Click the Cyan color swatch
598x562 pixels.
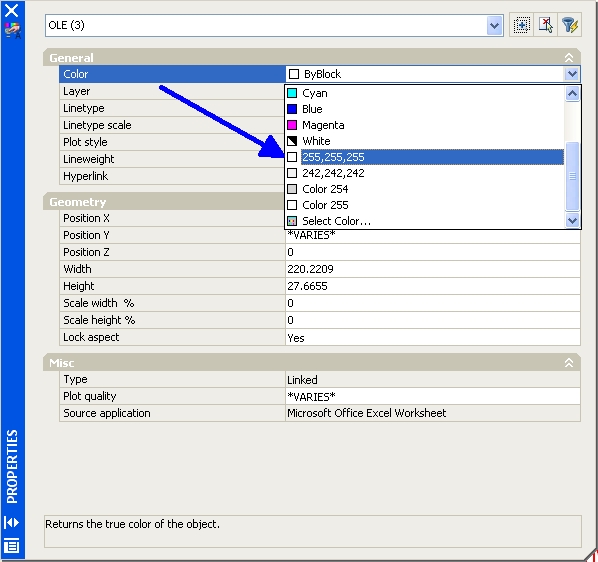click(292, 93)
